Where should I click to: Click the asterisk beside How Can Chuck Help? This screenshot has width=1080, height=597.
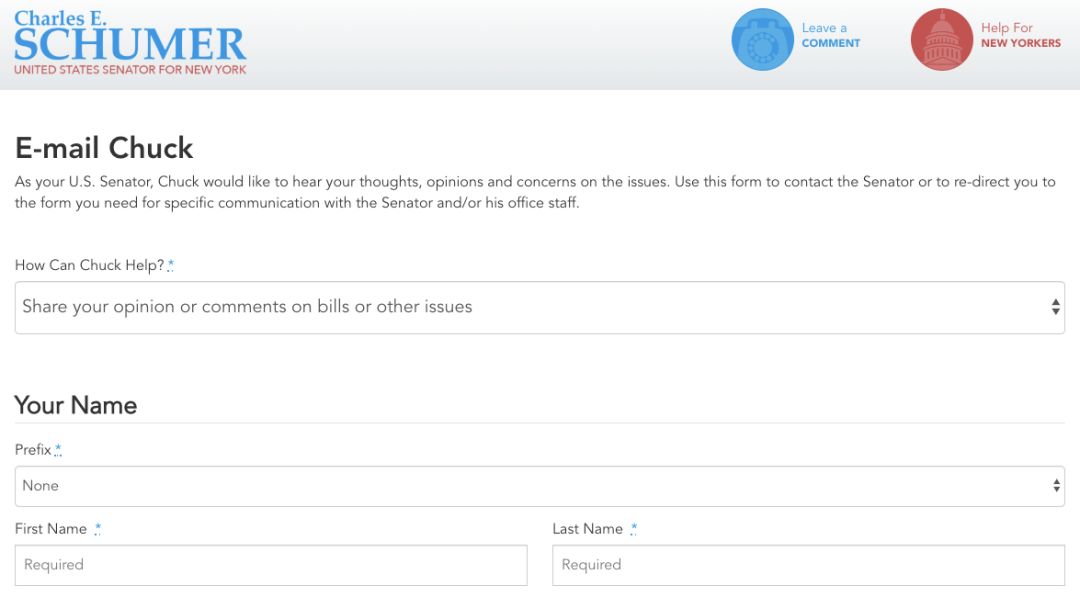(x=171, y=265)
